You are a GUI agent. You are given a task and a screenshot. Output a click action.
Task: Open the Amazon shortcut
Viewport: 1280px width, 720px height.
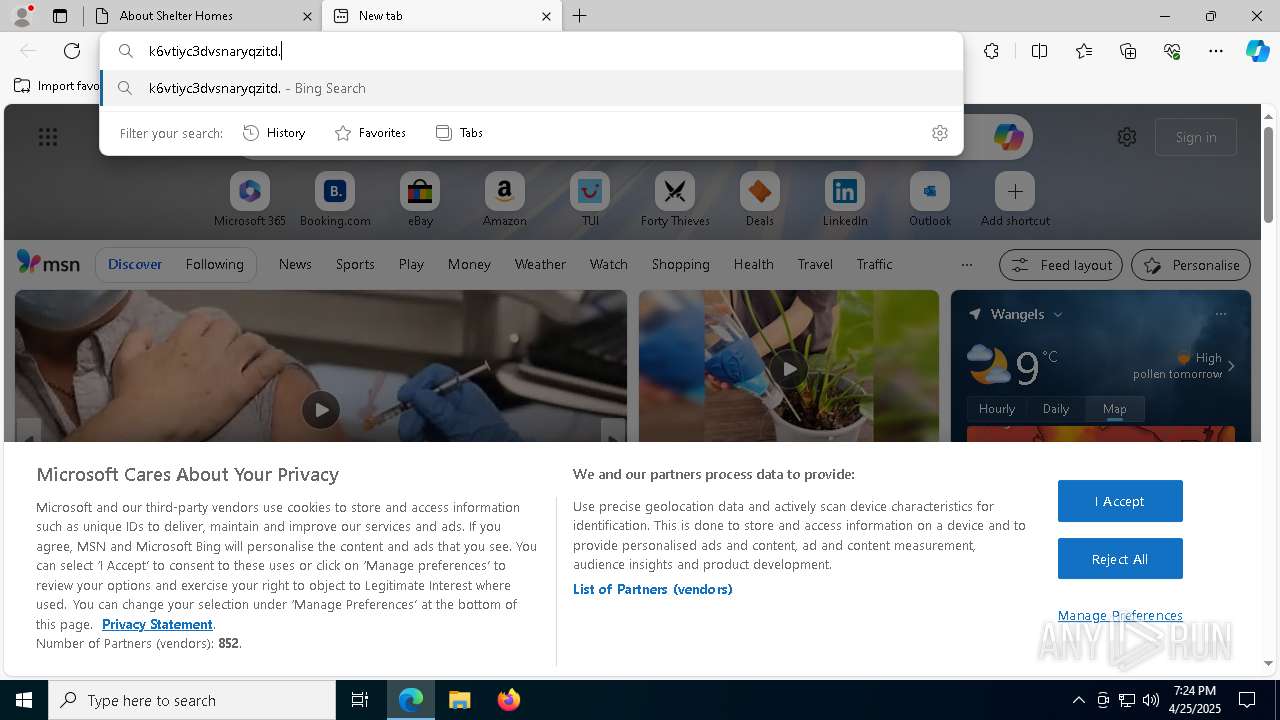(x=504, y=199)
